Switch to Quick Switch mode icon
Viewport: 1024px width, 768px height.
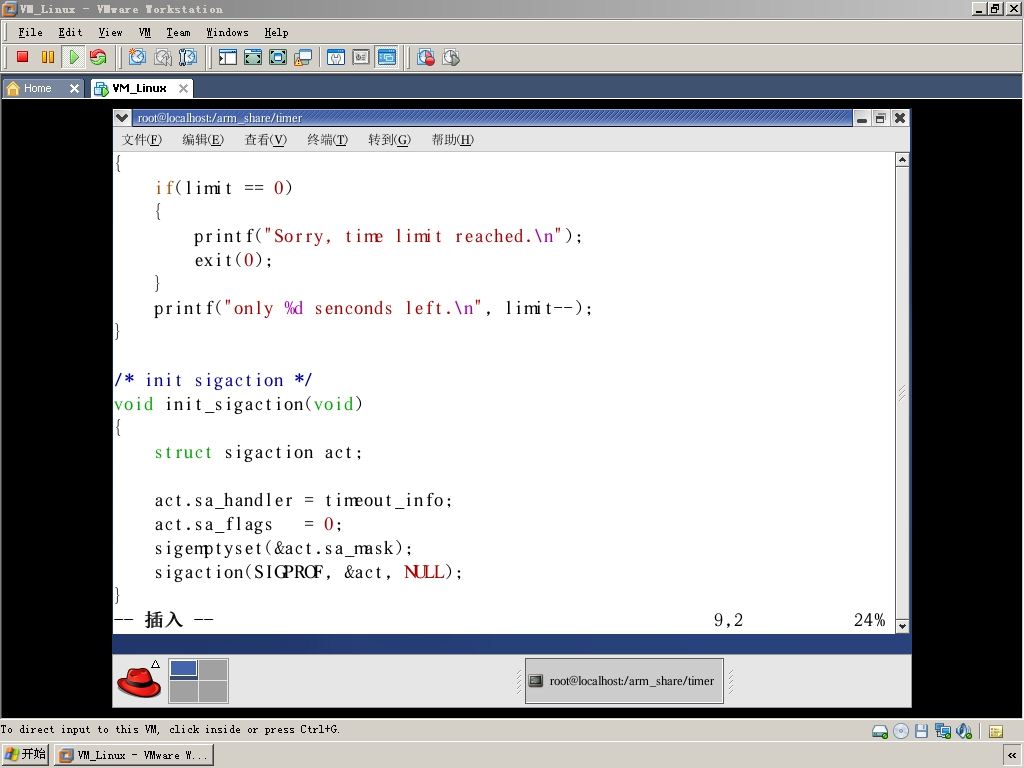(x=253, y=57)
